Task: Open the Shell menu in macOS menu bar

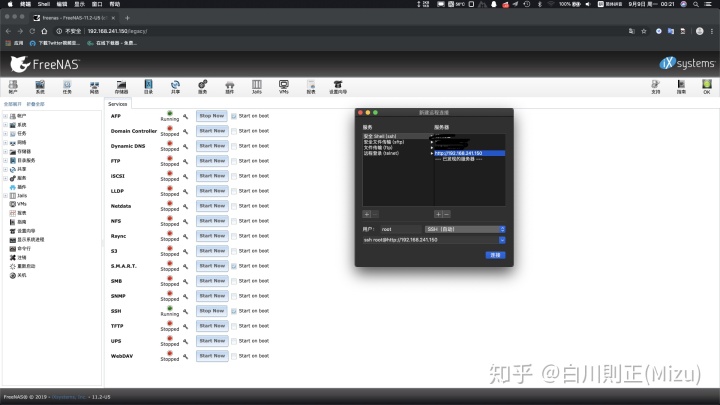Action: 44,4
